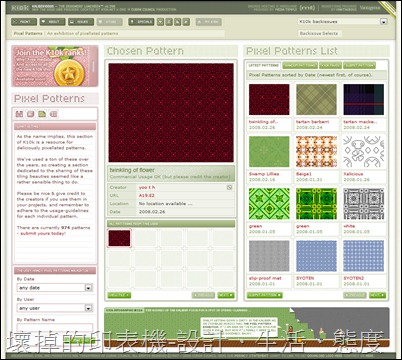Click the gold star medal icon

point(68,73)
